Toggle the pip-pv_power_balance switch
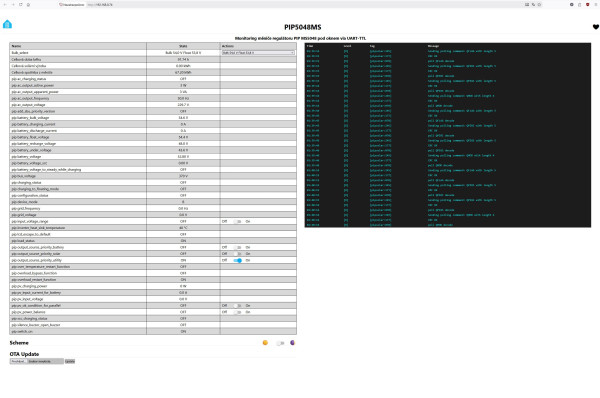This screenshot has height=398, width=600. [x=237, y=312]
